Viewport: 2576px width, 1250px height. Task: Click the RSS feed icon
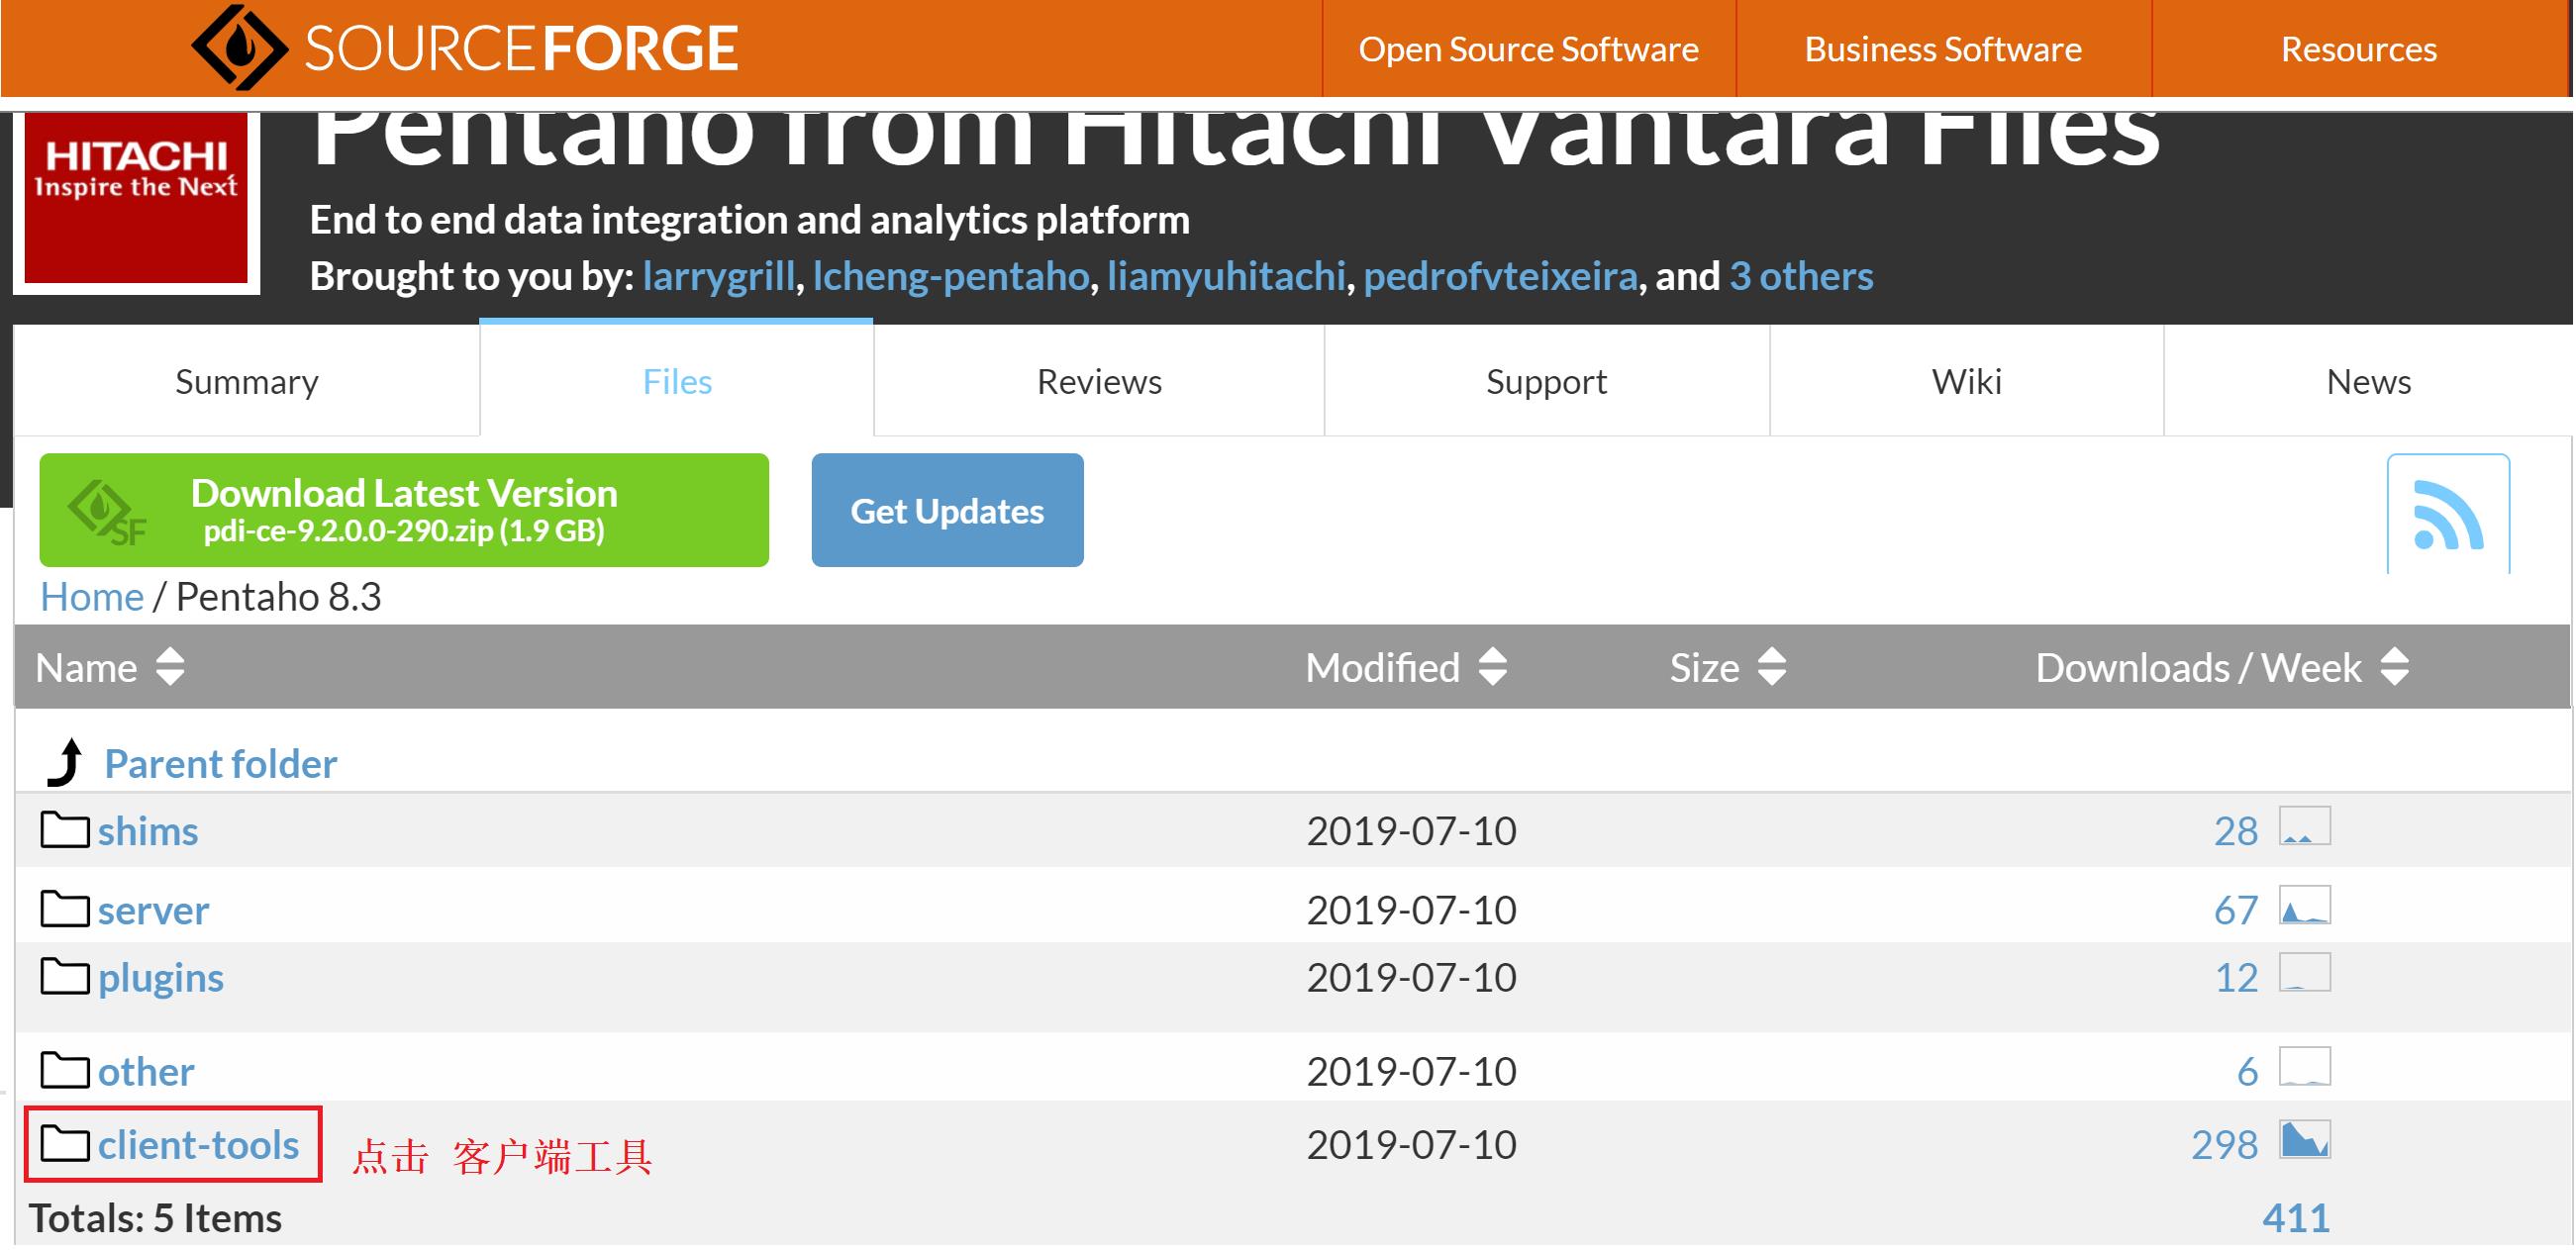2447,515
